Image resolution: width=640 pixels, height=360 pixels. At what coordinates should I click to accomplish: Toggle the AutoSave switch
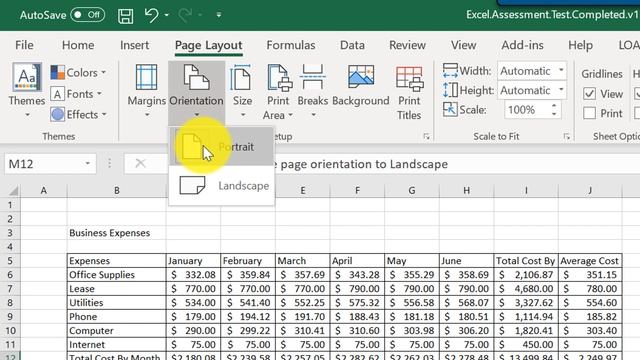click(87, 15)
